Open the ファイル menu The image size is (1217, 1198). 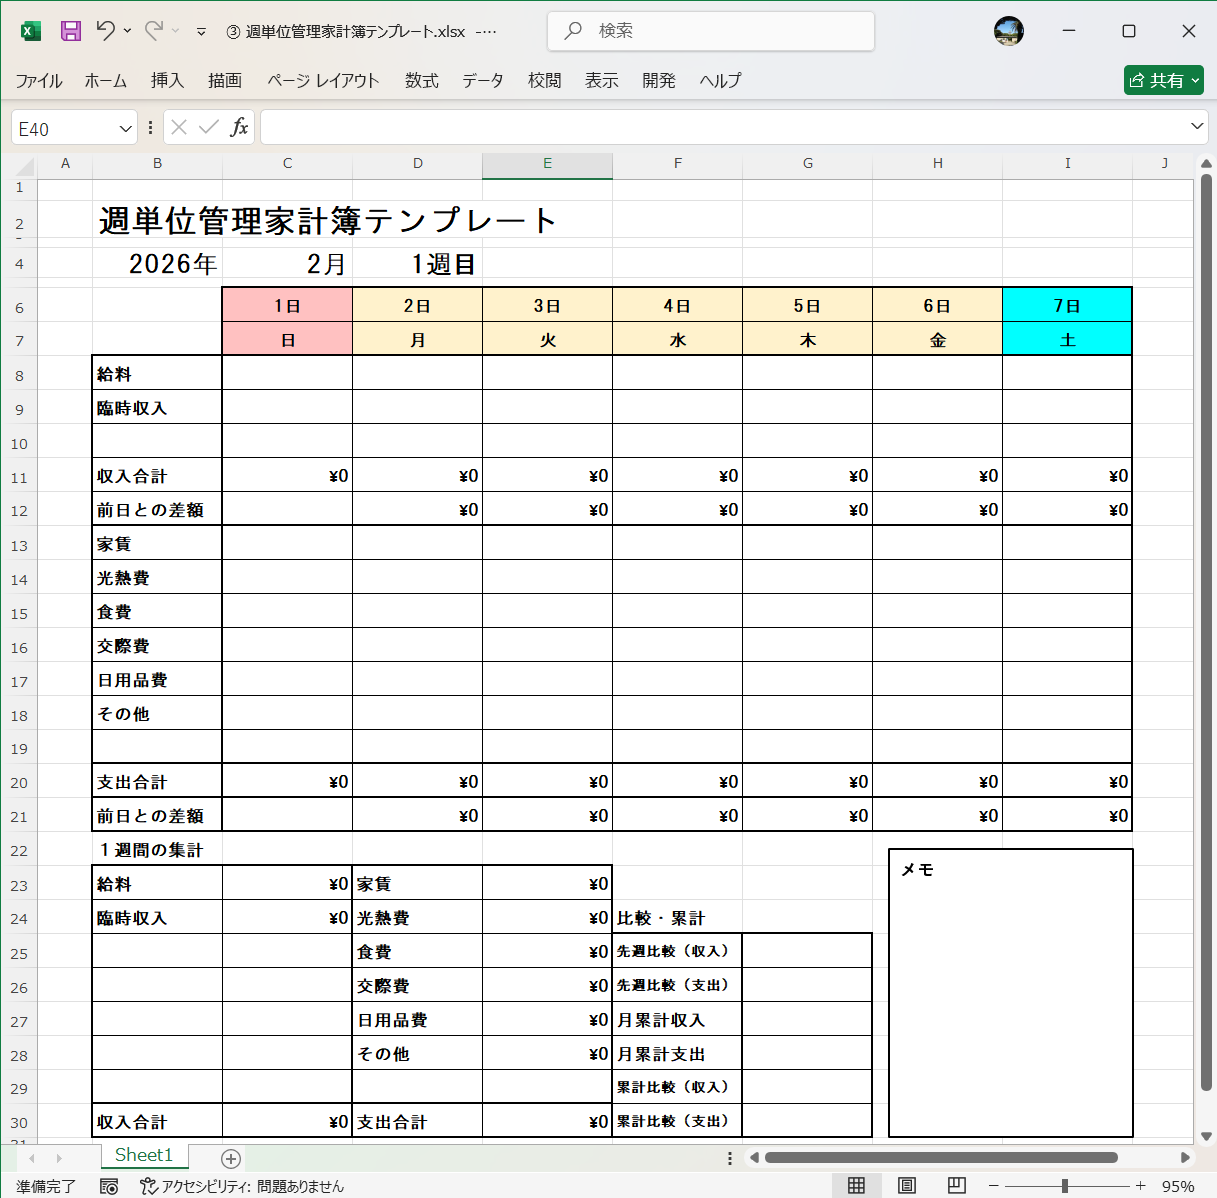pyautogui.click(x=39, y=80)
